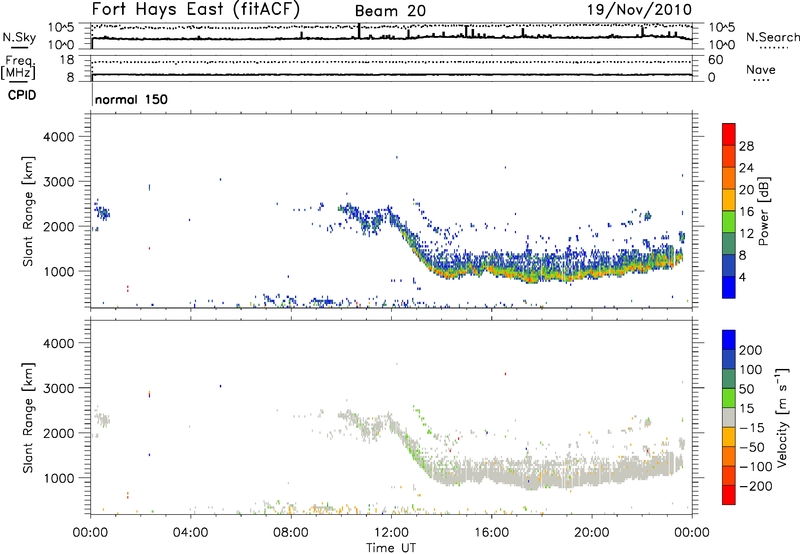Pick the bright blue top velocity color bar segment
Screen dimensions: 800x554
(x=729, y=340)
